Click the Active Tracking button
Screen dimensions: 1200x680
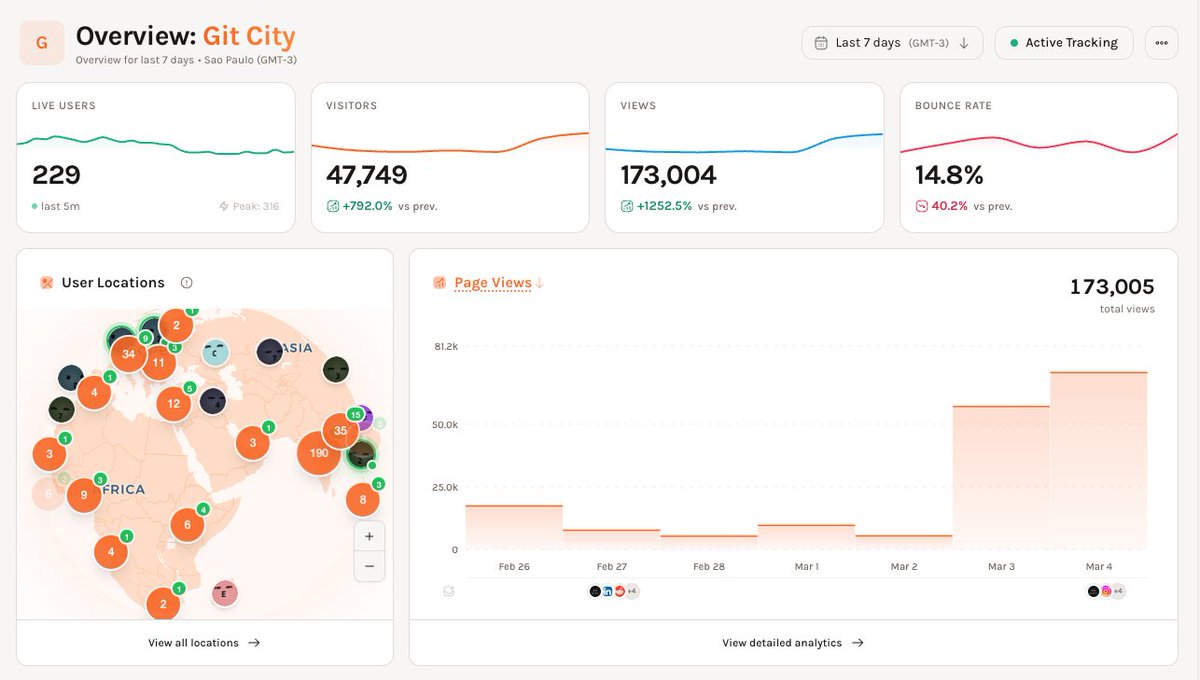(x=1064, y=43)
